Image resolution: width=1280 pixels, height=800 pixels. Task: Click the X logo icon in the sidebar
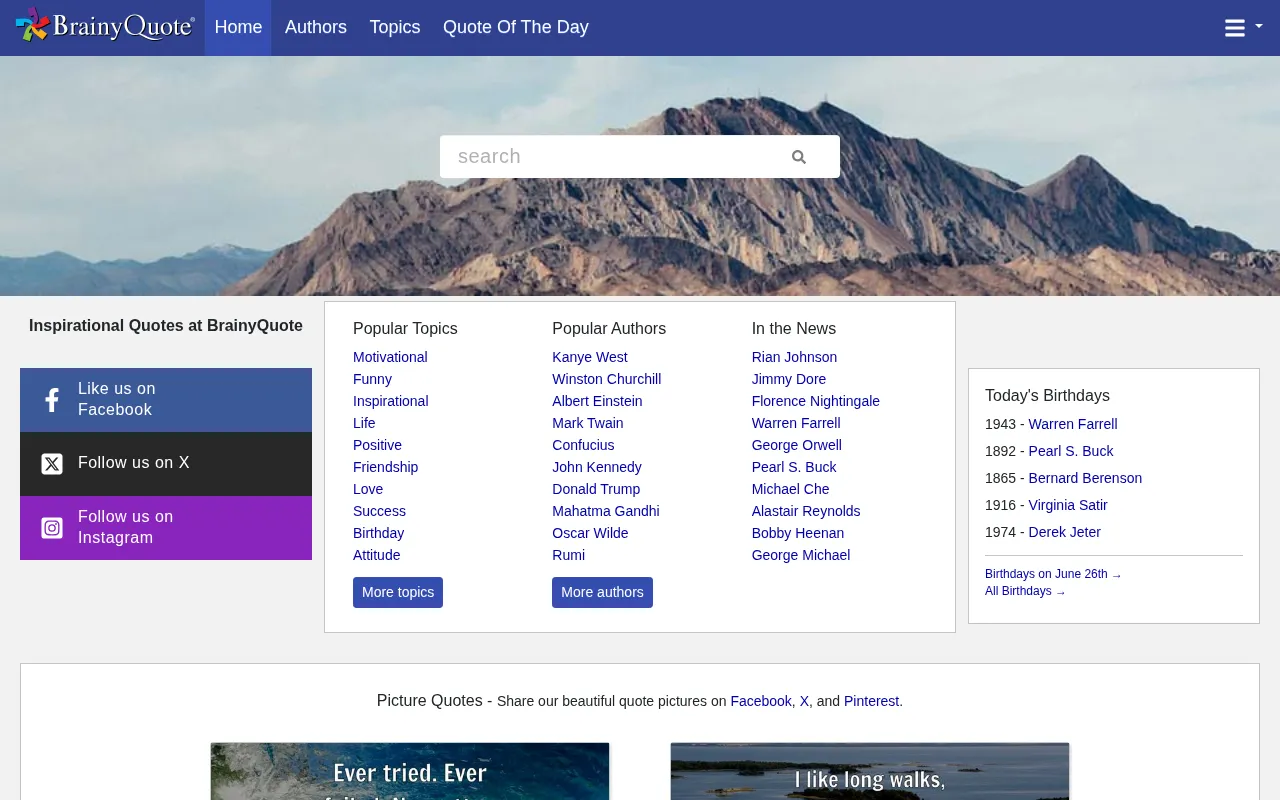pos(52,464)
